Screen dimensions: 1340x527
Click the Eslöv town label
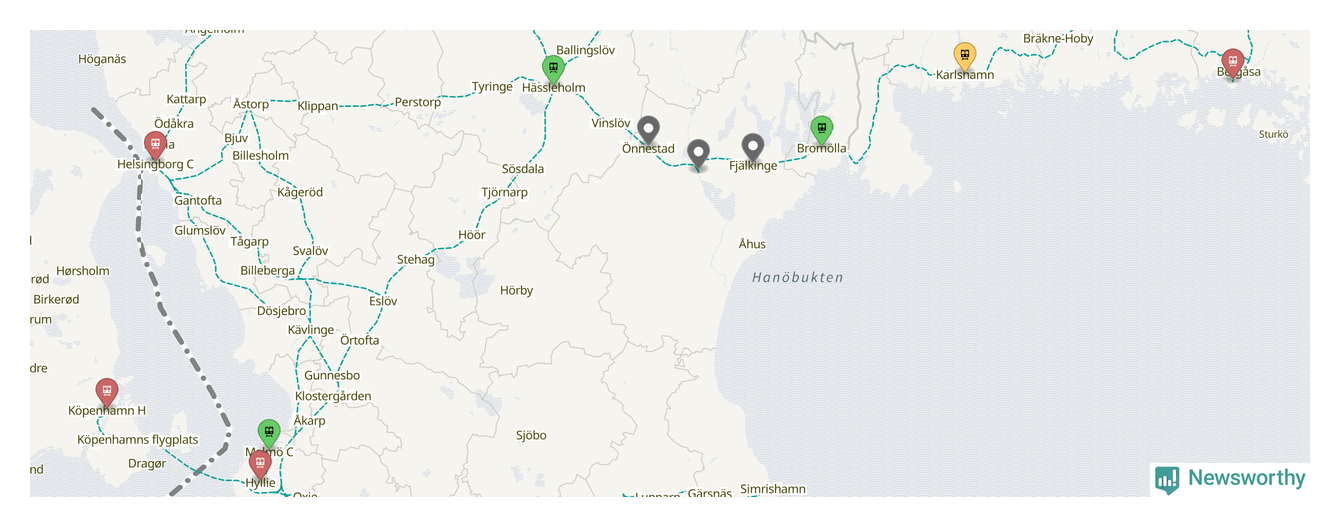[383, 301]
